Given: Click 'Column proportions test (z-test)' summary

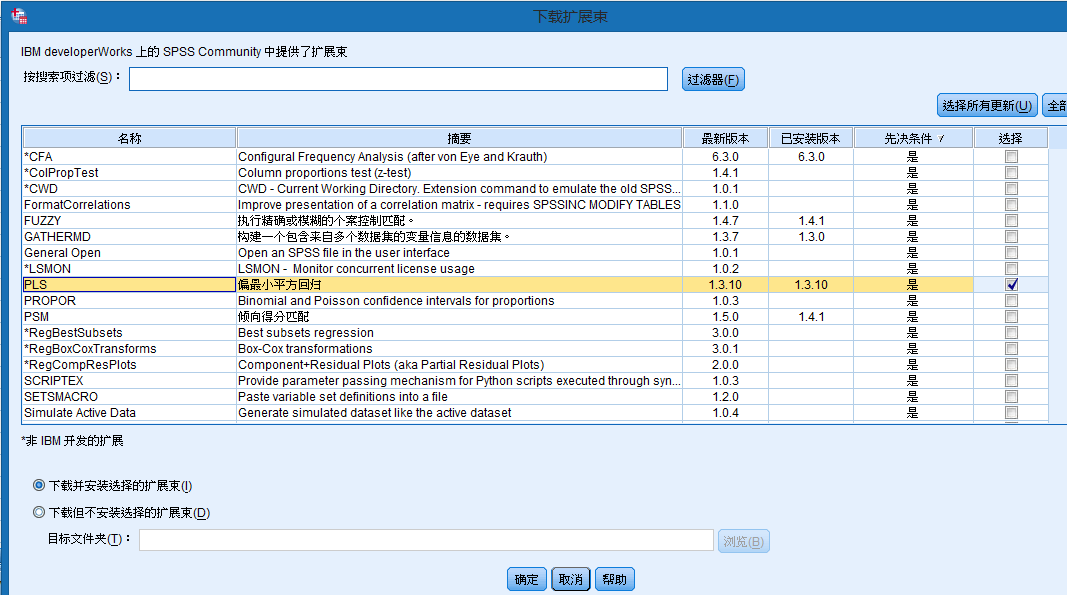Looking at the screenshot, I should (325, 173).
